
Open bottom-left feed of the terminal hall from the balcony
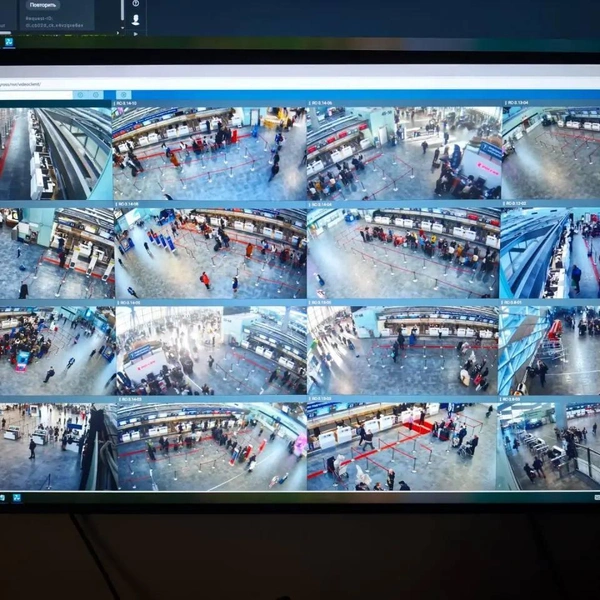58,447
